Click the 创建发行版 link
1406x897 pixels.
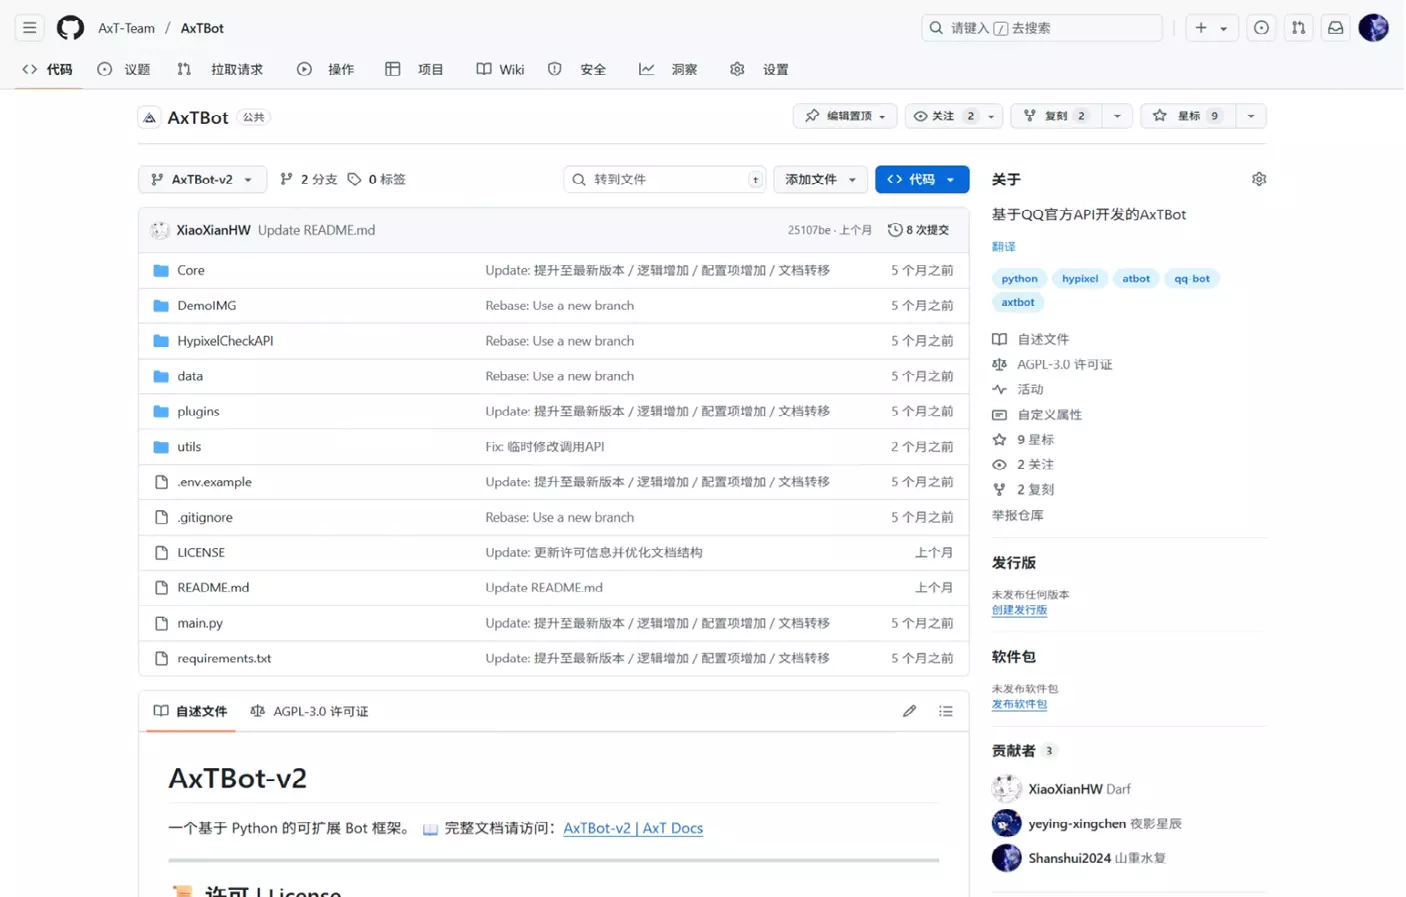click(x=1019, y=610)
